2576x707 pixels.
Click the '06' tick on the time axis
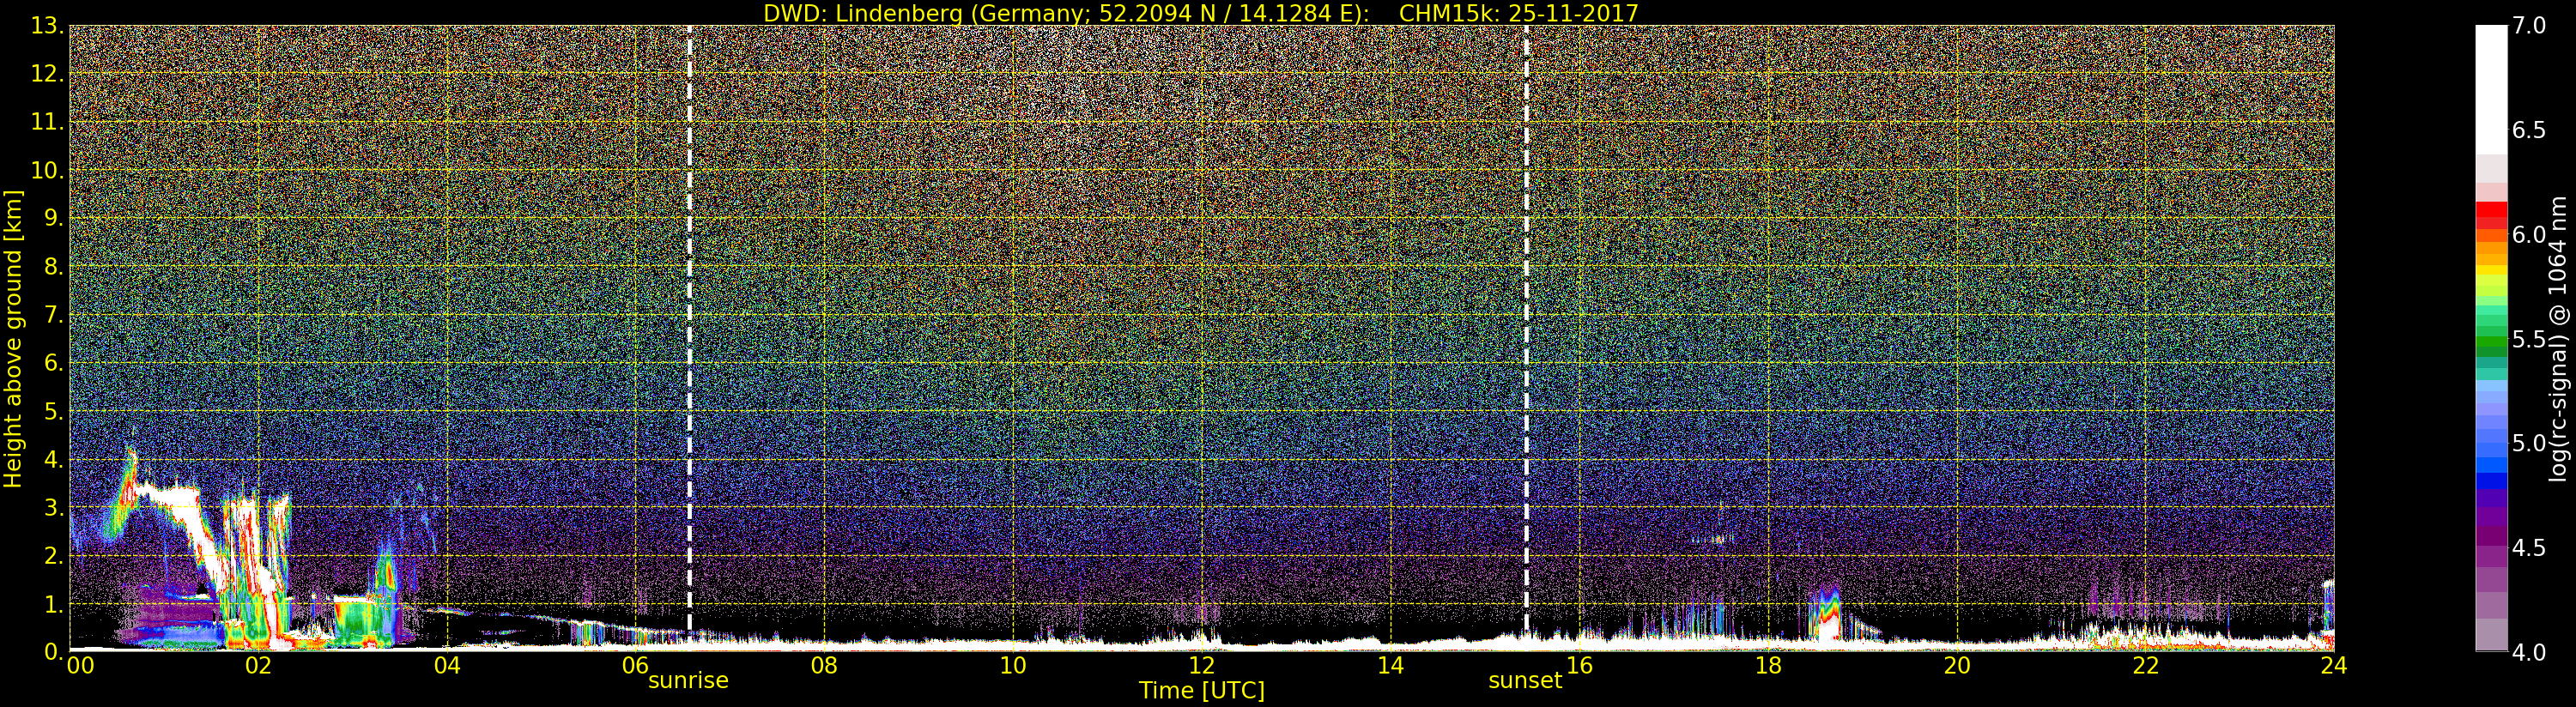636,665
